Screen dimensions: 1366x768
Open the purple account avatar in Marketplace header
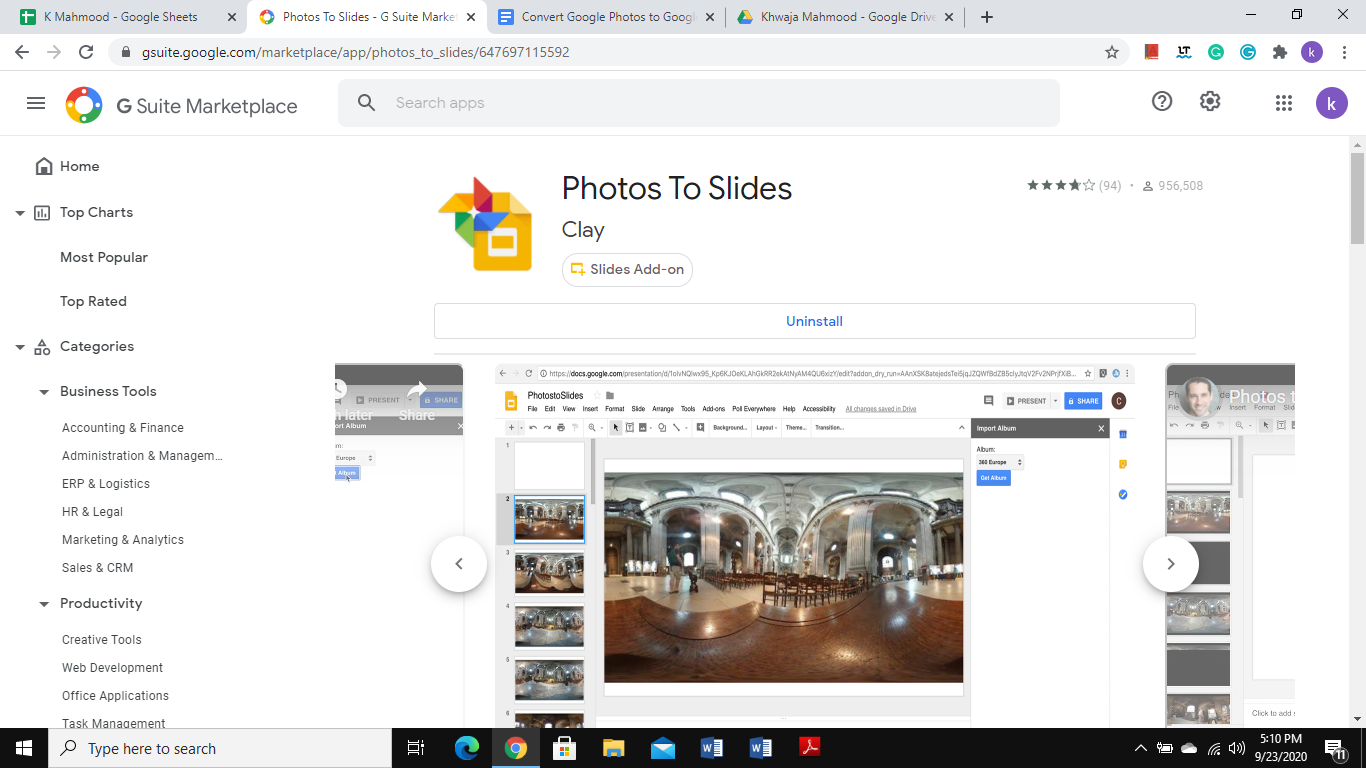point(1332,103)
